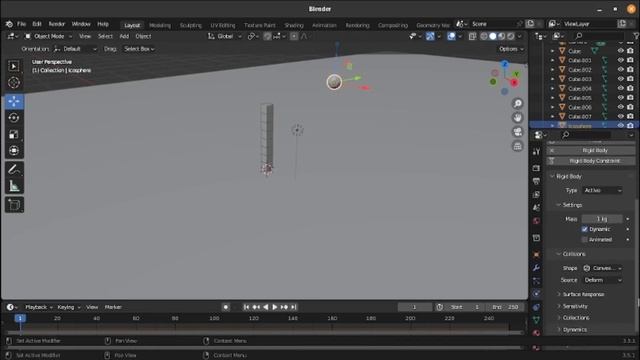Toggle the Dynamic checkbox
Image resolution: width=640 pixels, height=360 pixels.
[x=584, y=229]
